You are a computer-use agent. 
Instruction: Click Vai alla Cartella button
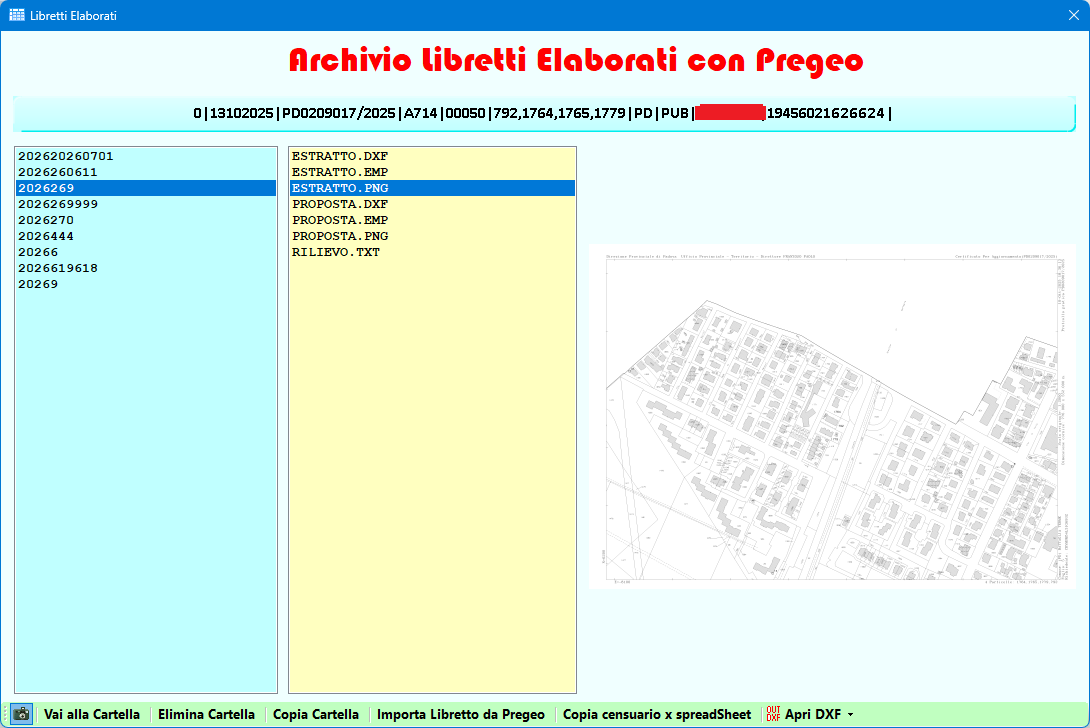point(92,714)
